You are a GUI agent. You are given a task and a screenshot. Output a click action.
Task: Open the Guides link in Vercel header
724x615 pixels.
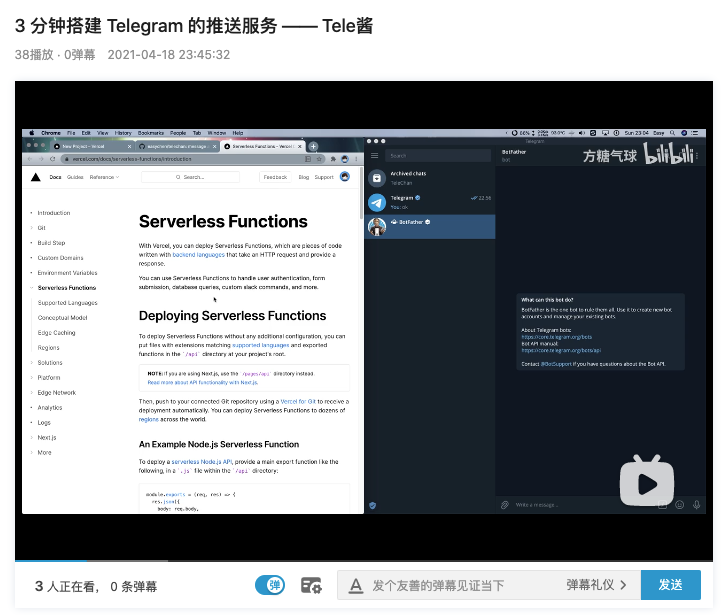[75, 177]
